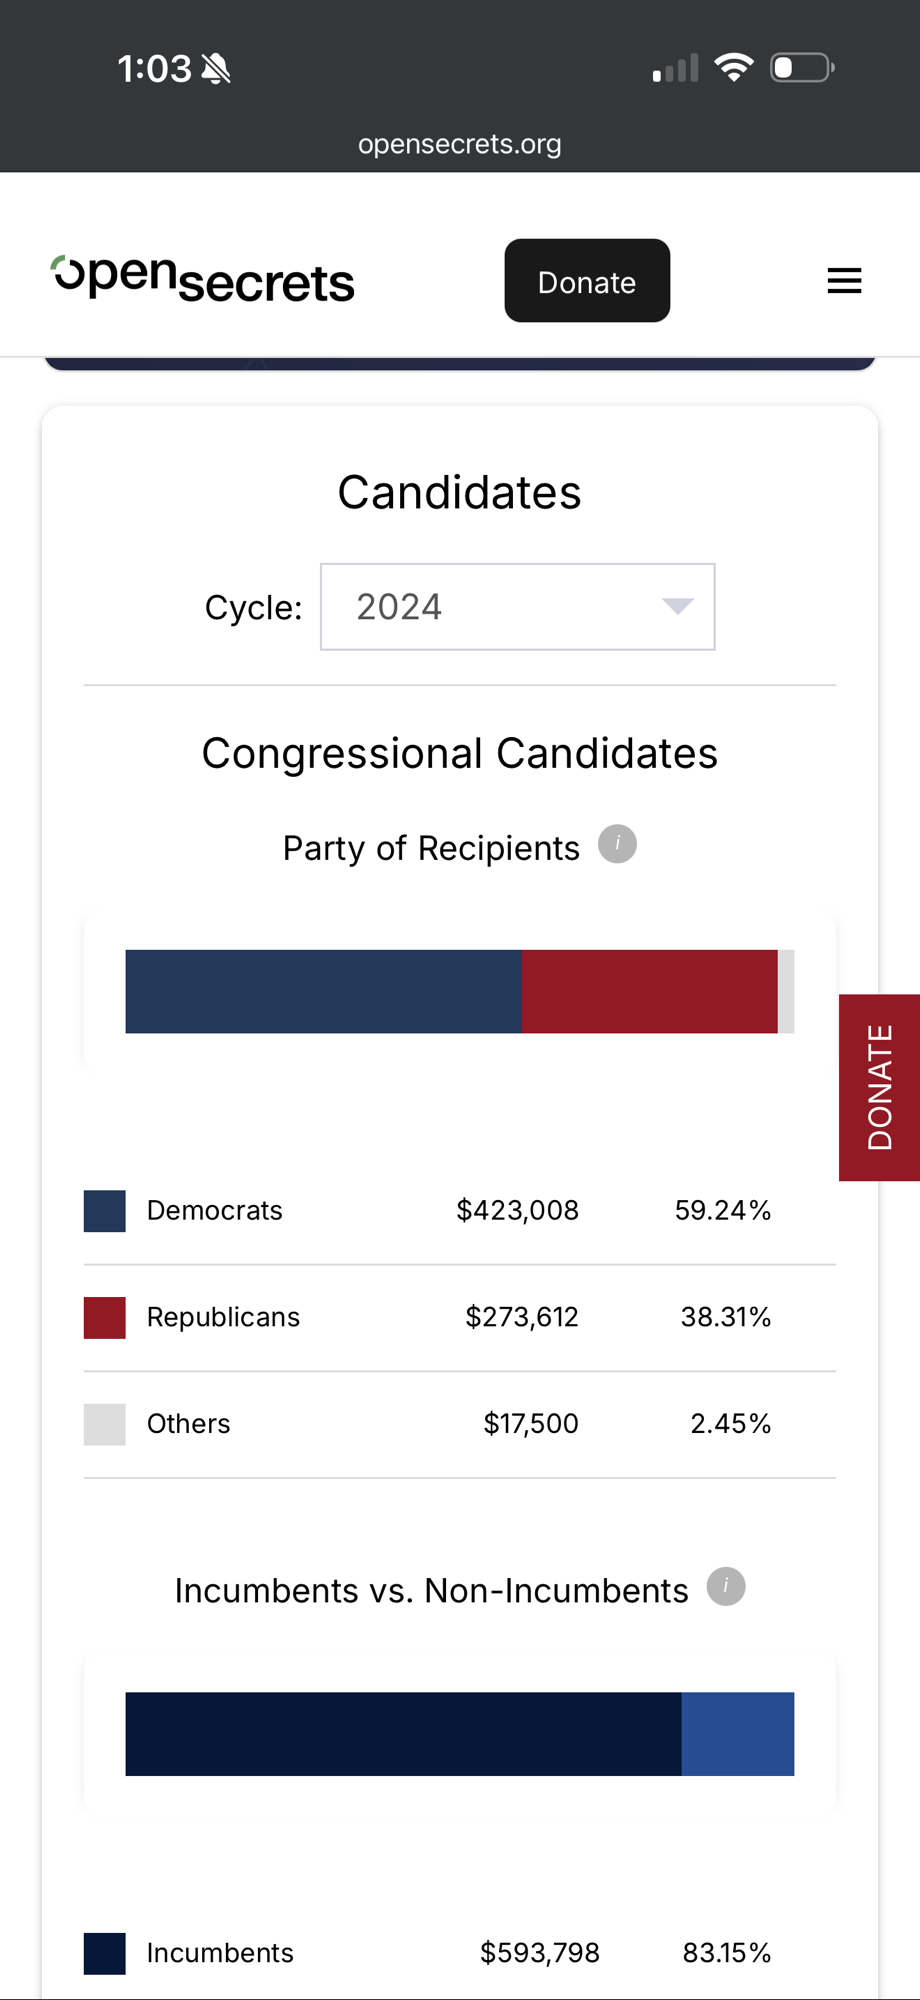
Task: Click the Democrats blue legend swatch
Action: tap(105, 1211)
